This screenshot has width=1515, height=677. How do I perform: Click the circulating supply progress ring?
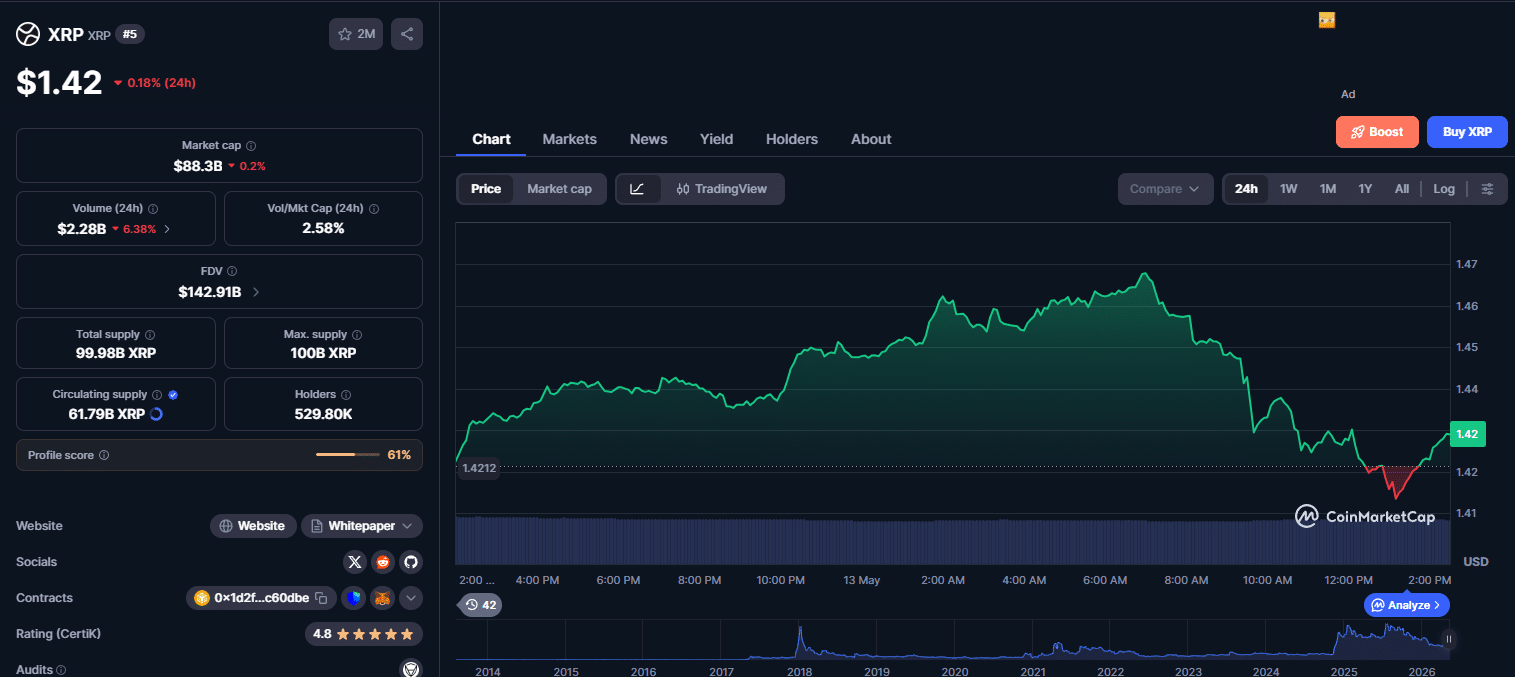click(156, 414)
